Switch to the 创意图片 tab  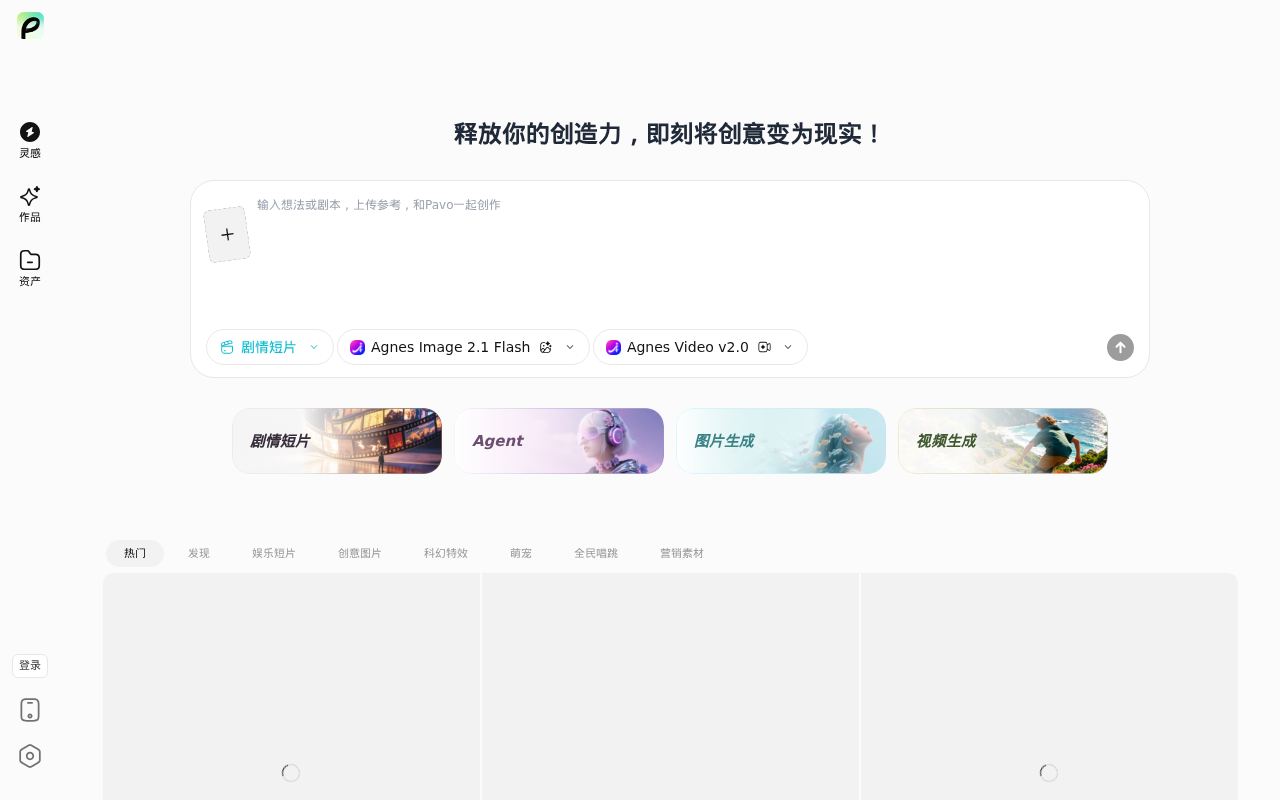click(x=360, y=553)
